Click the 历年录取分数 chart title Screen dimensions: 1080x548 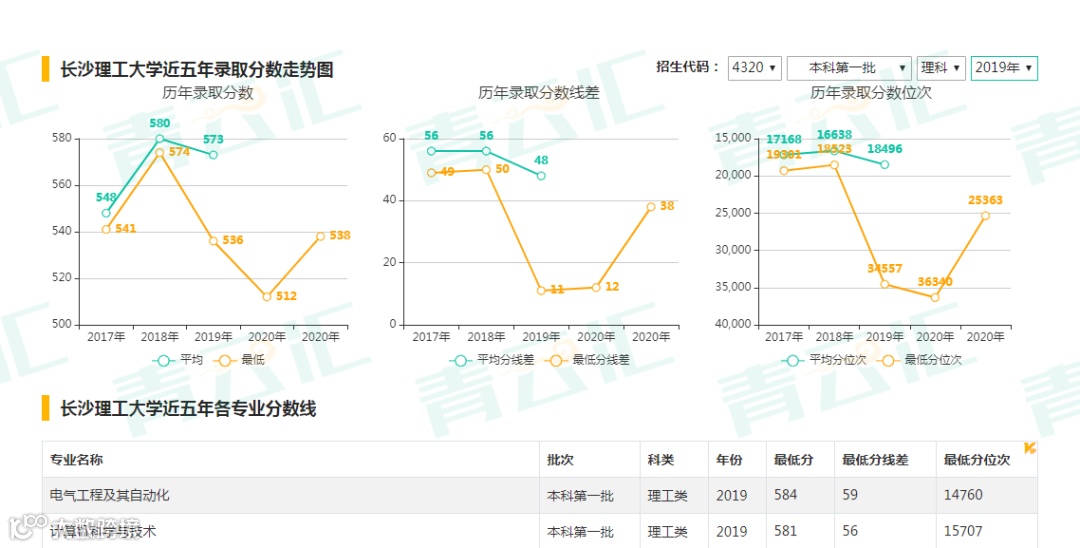208,93
